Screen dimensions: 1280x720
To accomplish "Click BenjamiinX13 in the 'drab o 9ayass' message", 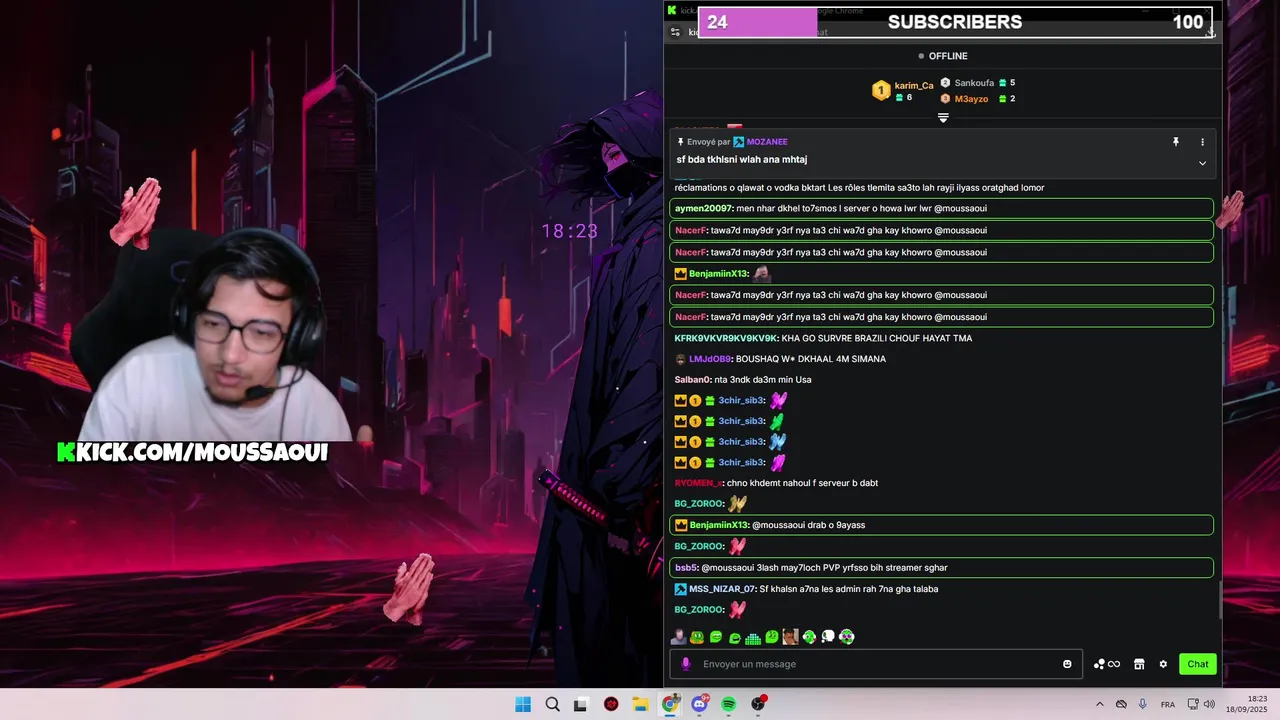I will (718, 525).
